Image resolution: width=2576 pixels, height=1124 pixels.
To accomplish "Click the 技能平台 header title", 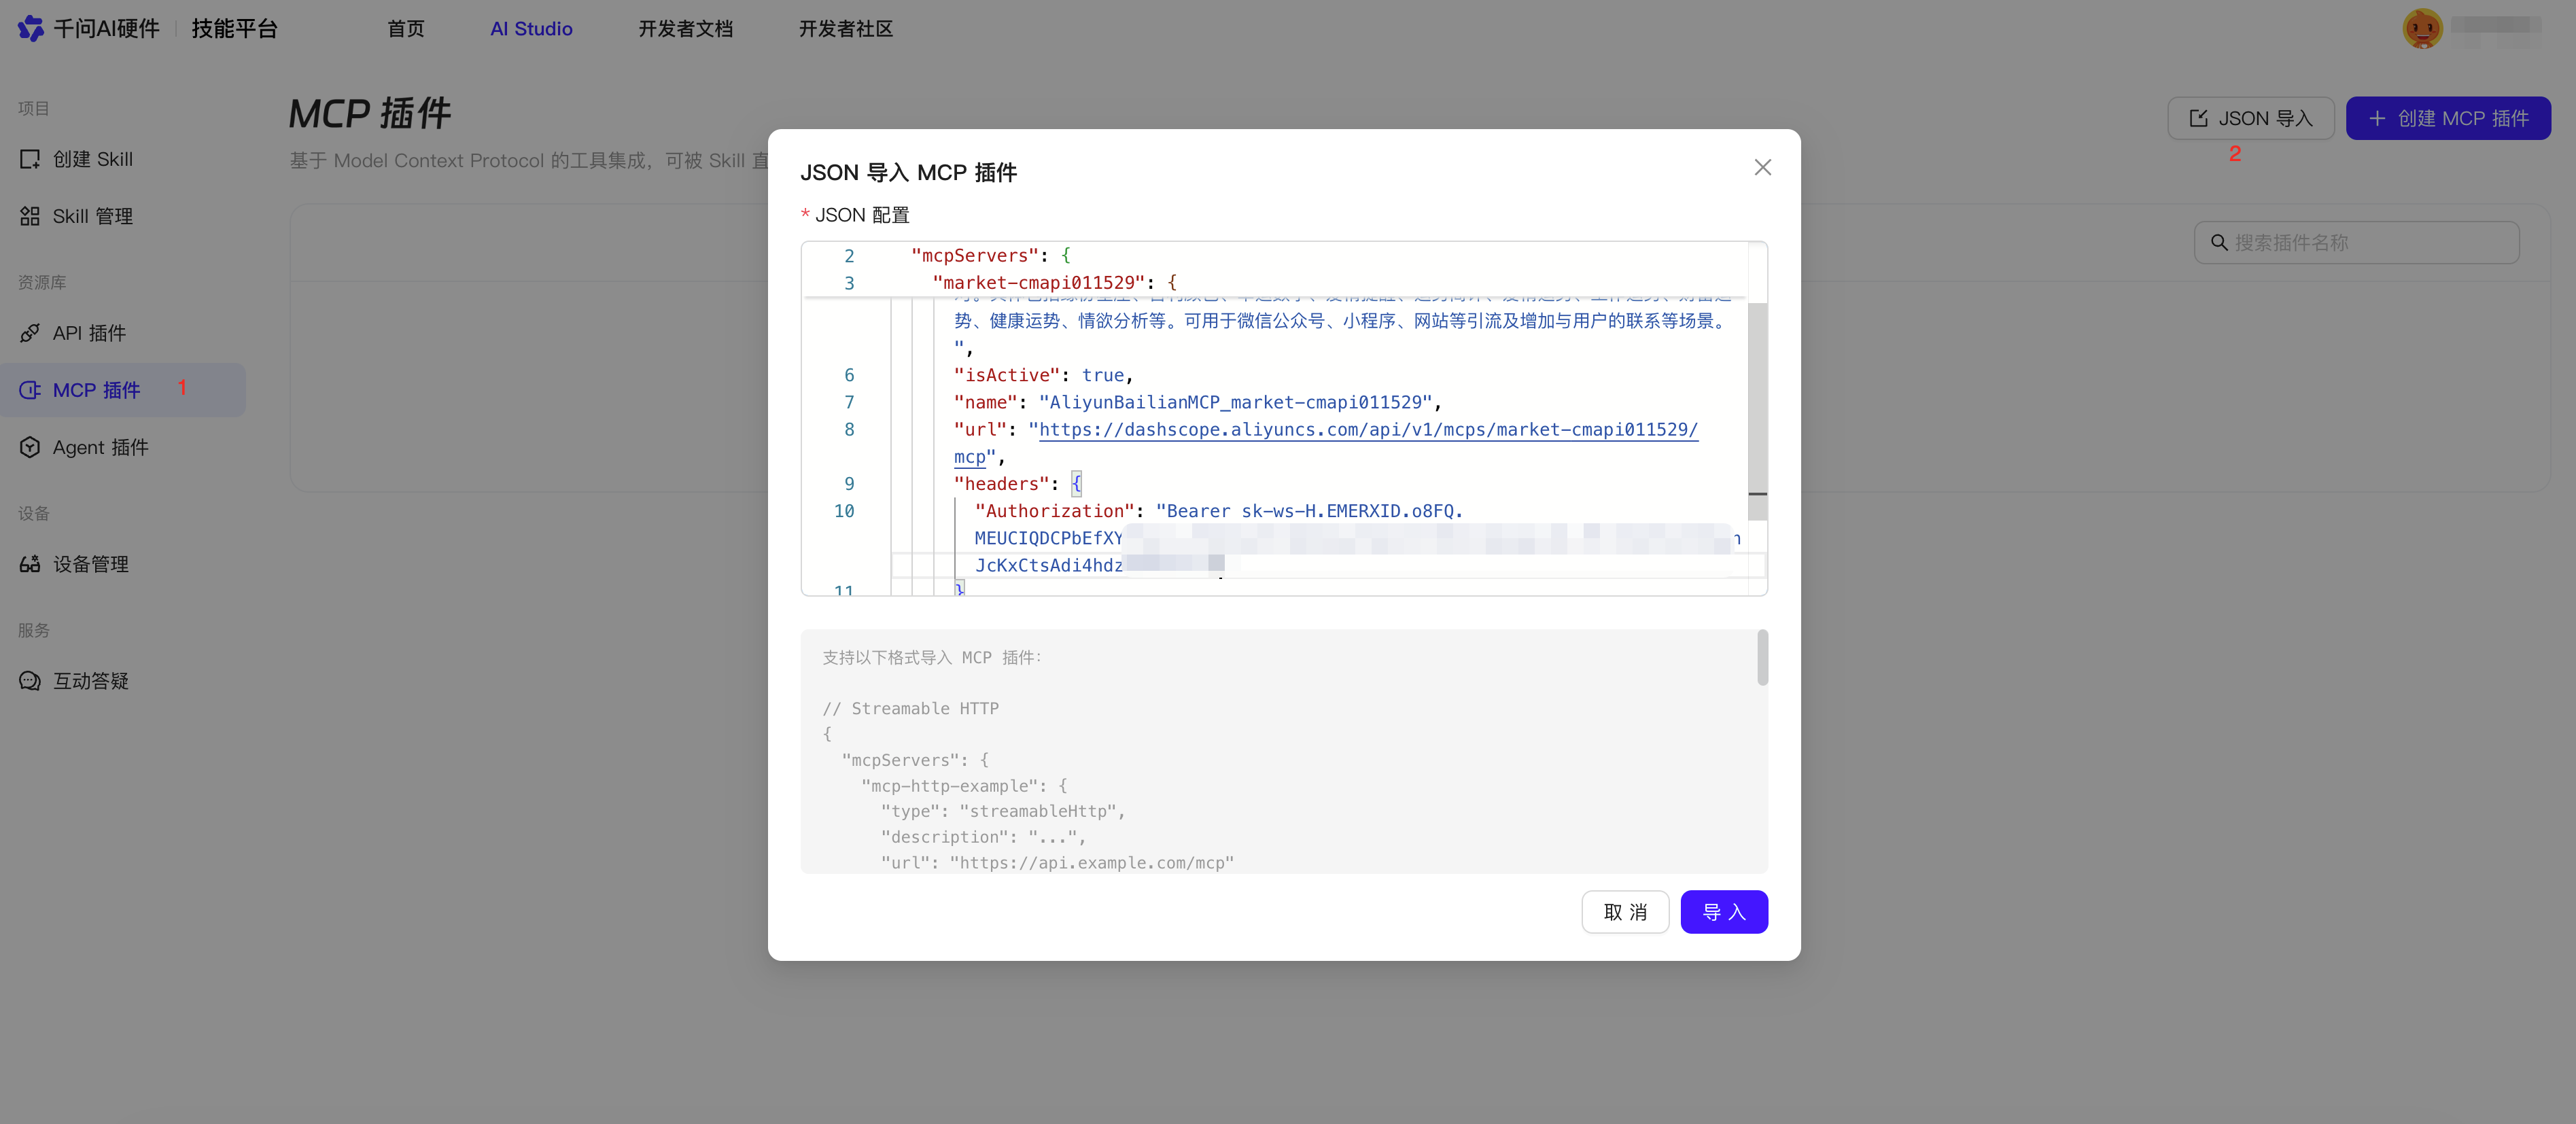I will pos(235,28).
